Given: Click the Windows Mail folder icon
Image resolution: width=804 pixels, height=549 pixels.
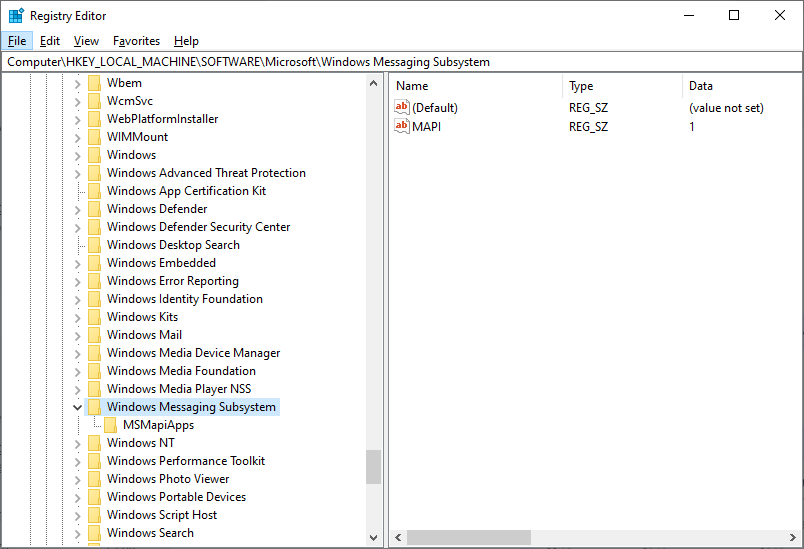Looking at the screenshot, I should click(94, 335).
